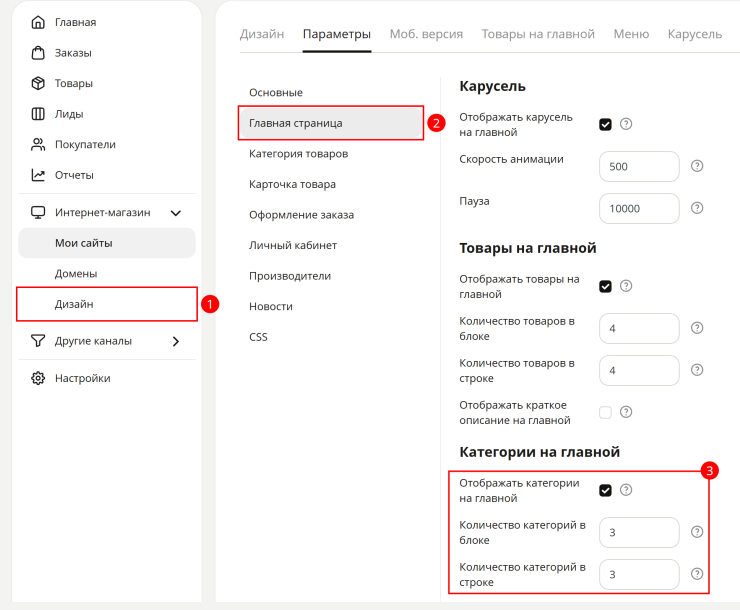This screenshot has height=610, width=740.
Task: Select the Параметры tab
Action: 336,34
